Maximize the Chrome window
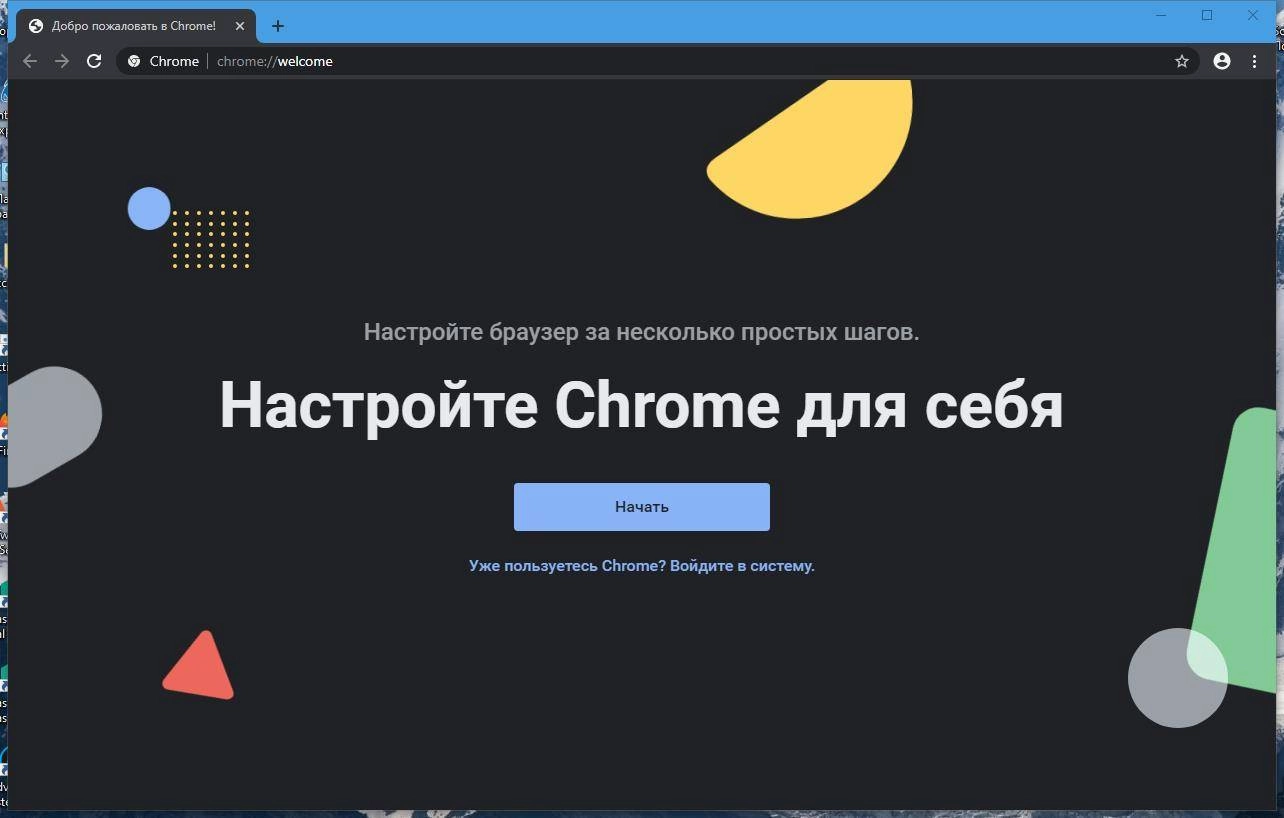1284x818 pixels. [1207, 15]
